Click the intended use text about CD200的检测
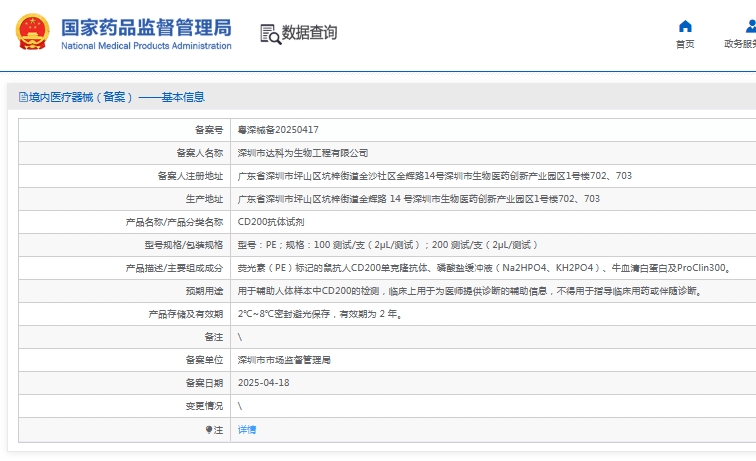This screenshot has height=461, width=756. tap(469, 291)
